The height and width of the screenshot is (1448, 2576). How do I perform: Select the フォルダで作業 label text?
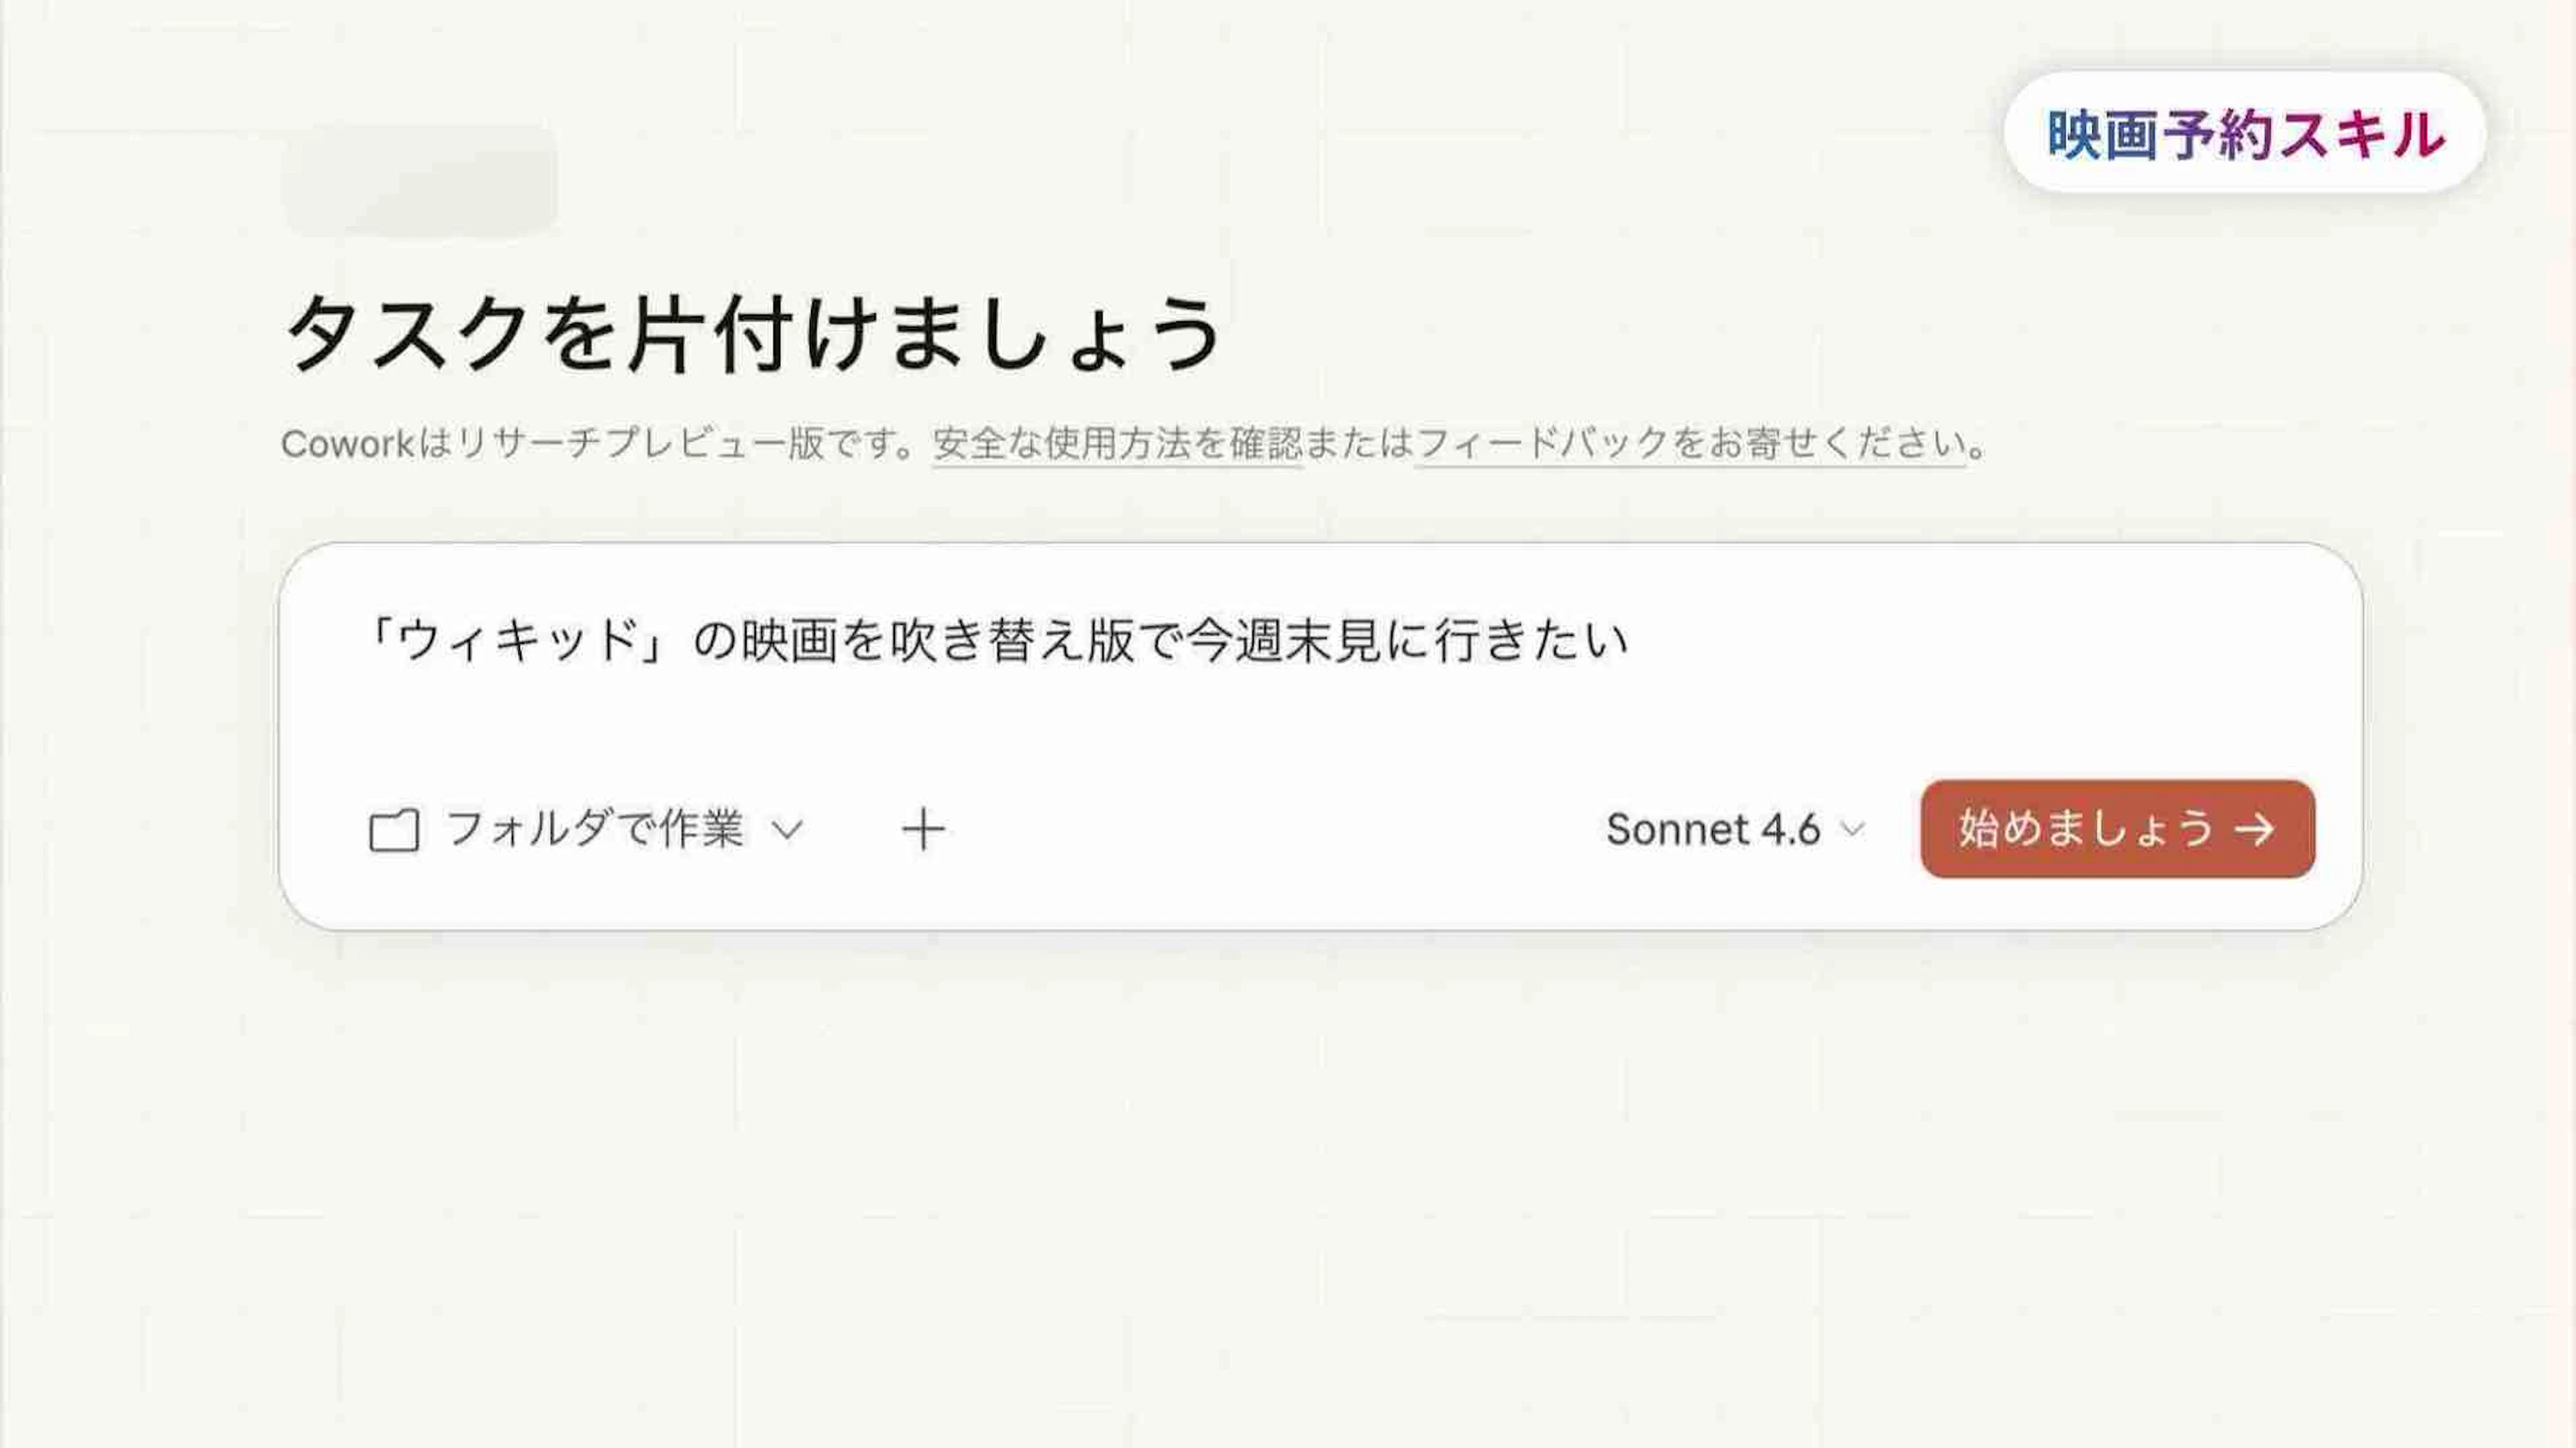[x=595, y=829]
